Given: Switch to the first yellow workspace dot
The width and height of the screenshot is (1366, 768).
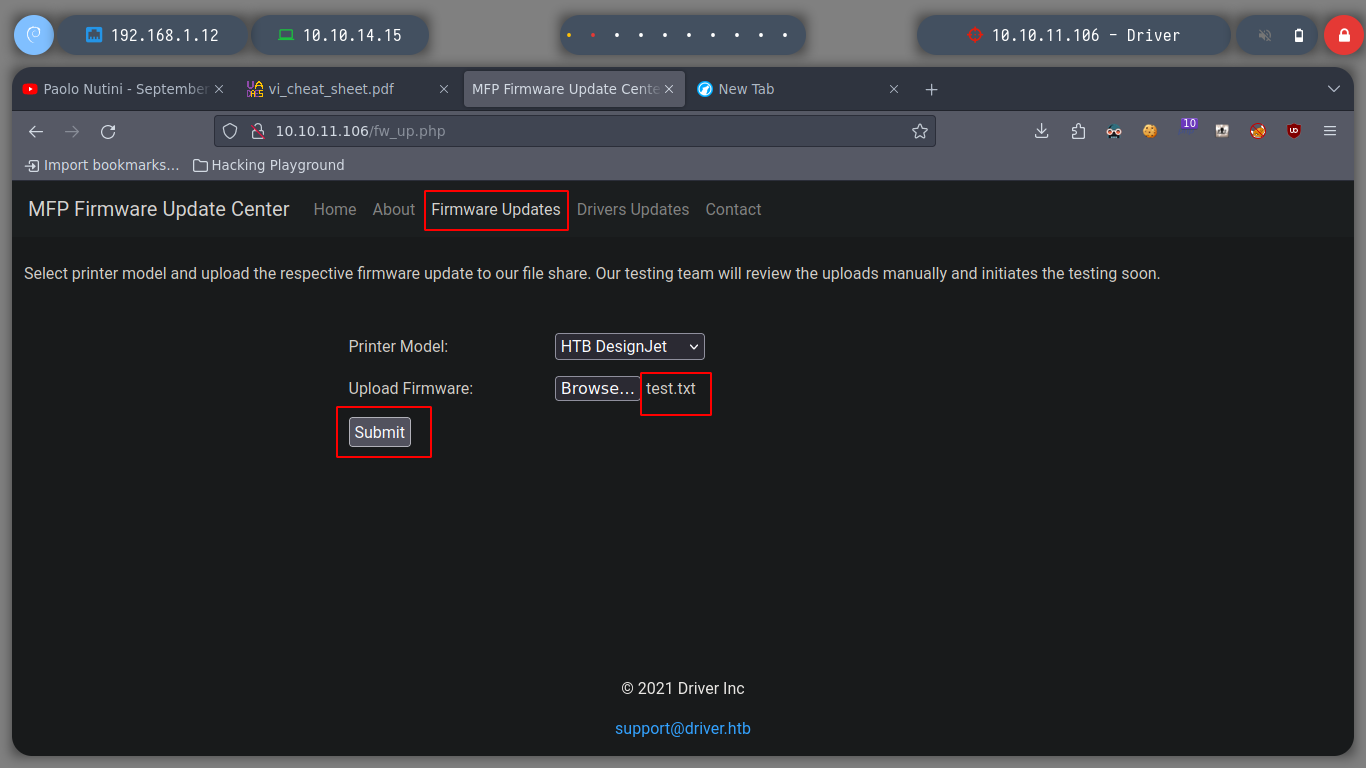Looking at the screenshot, I should [x=569, y=35].
